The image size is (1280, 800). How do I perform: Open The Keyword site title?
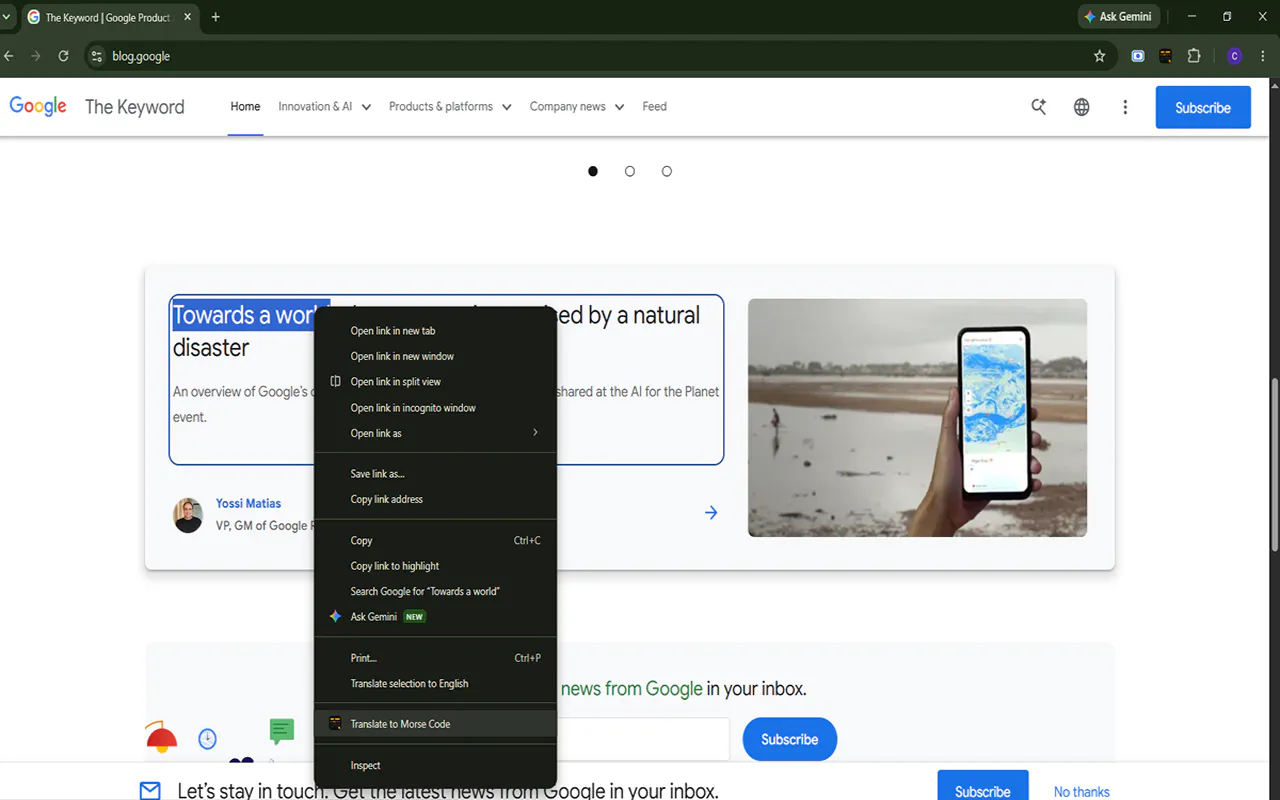point(135,107)
